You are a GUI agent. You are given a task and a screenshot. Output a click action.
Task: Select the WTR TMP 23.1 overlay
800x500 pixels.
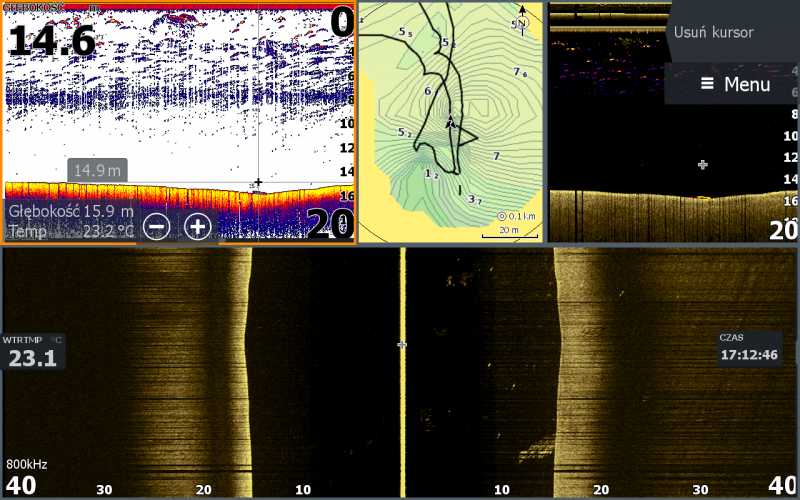click(33, 352)
